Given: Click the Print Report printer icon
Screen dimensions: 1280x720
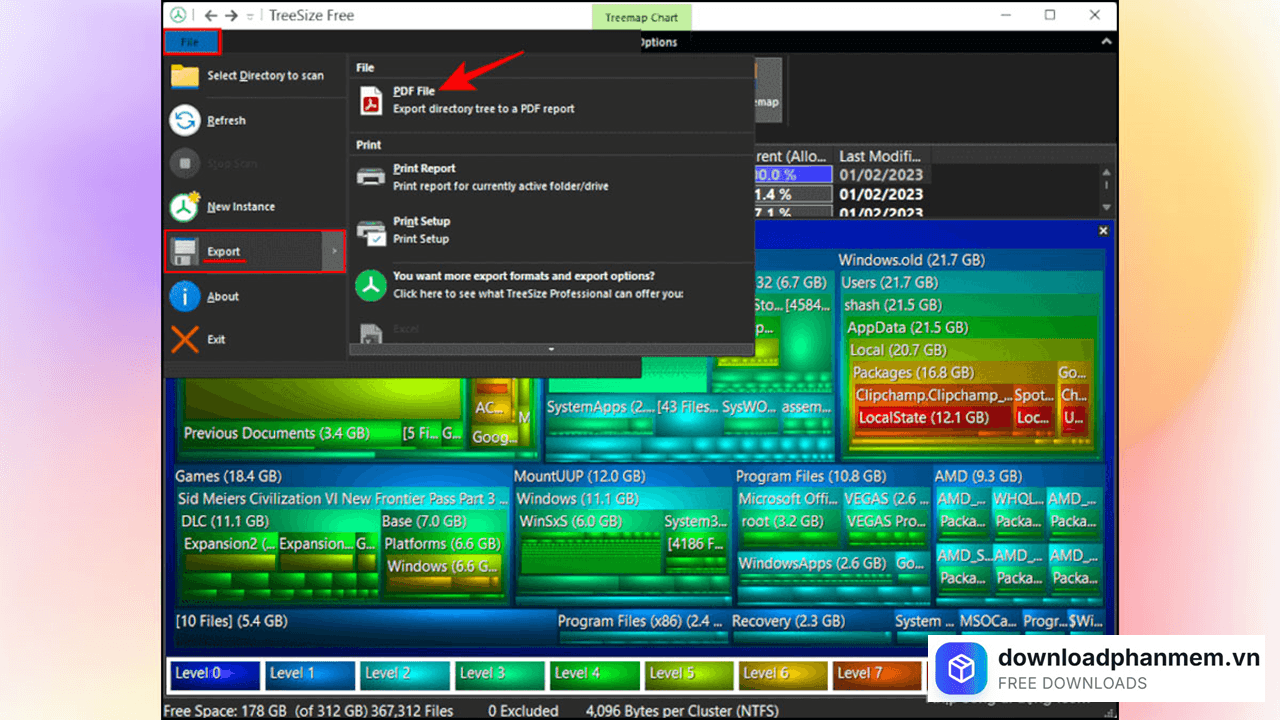Looking at the screenshot, I should [x=372, y=177].
